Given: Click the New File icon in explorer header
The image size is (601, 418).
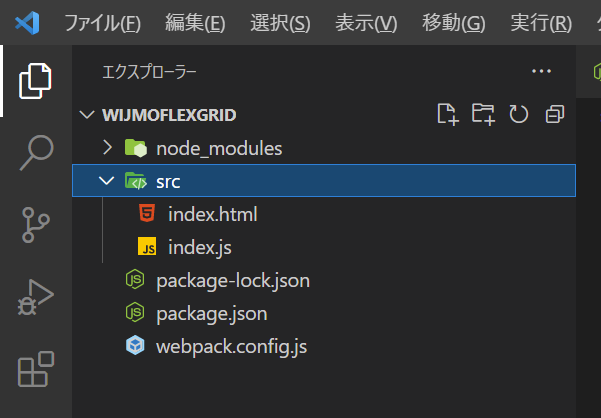Looking at the screenshot, I should coord(448,114).
